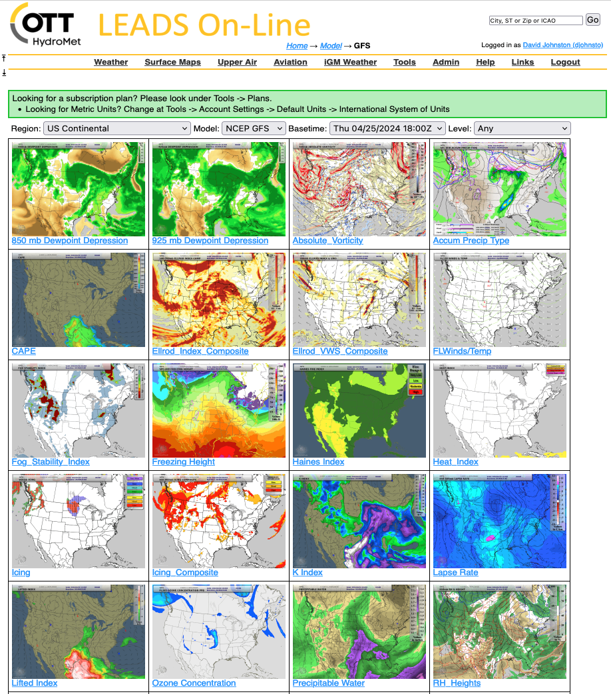The width and height of the screenshot is (611, 694).
Task: Click the Haines Index map image
Action: pyautogui.click(x=359, y=410)
